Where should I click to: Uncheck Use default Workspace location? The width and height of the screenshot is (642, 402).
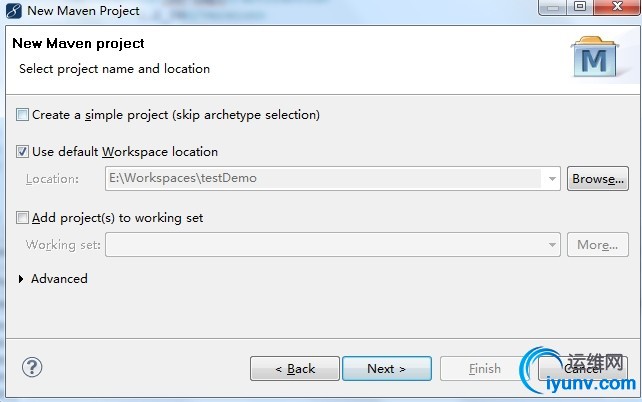23,152
